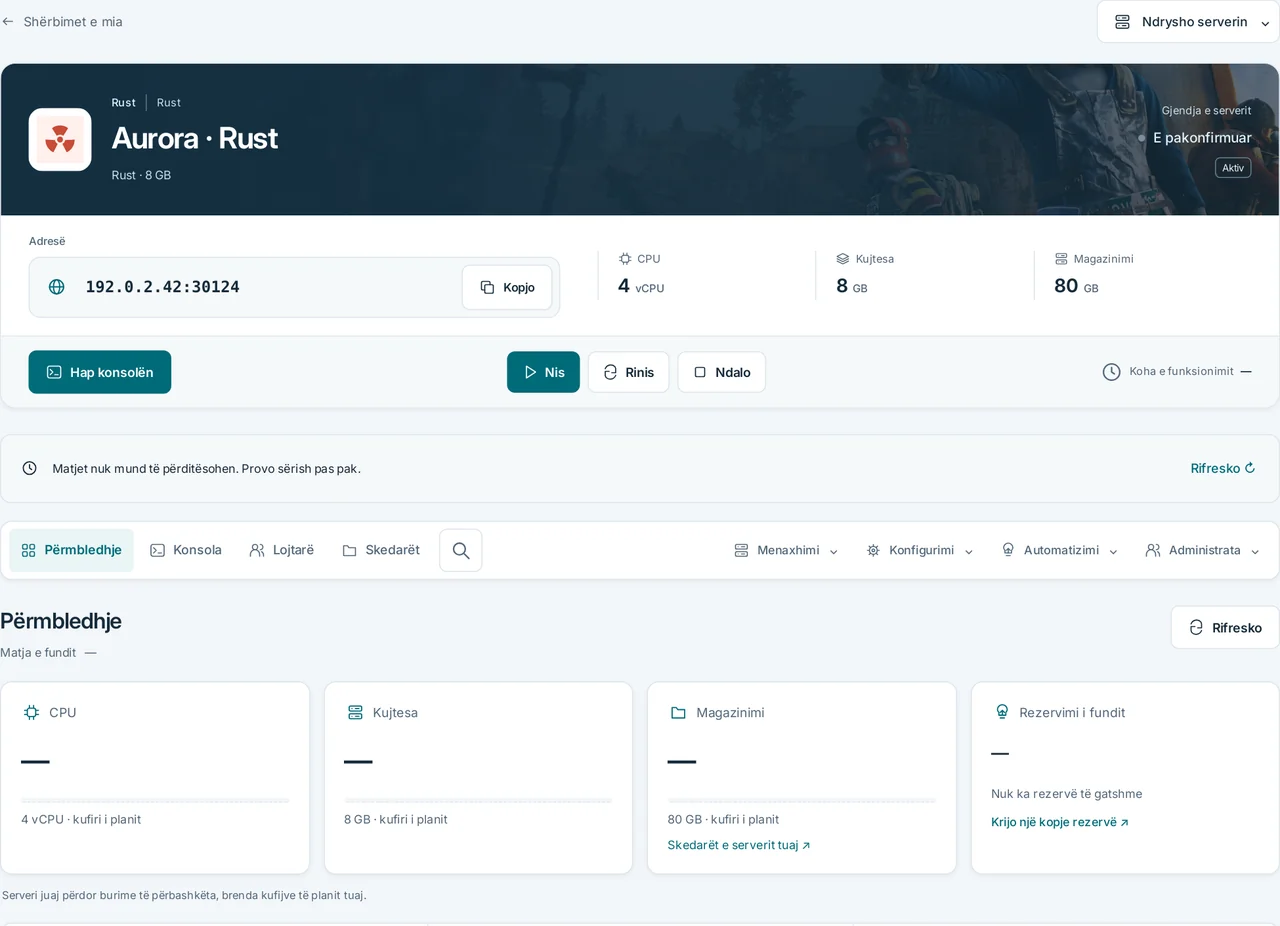
Task: Switch to the Konsola tab
Action: (x=186, y=550)
